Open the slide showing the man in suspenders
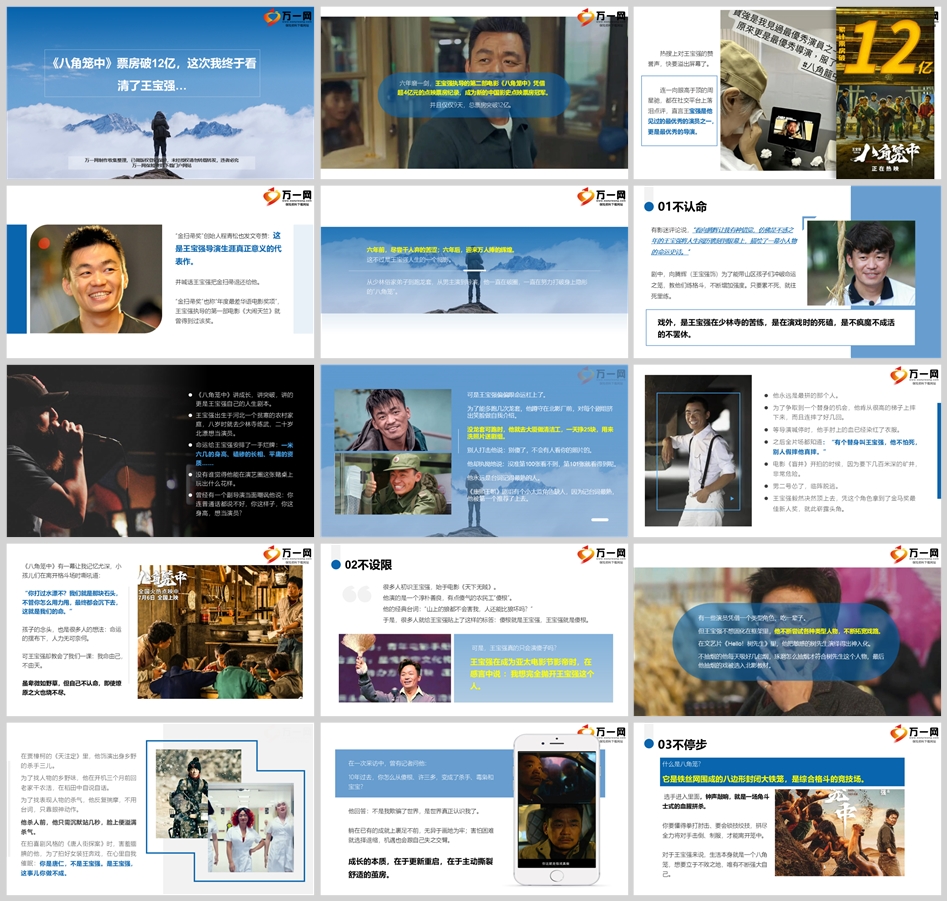 787,450
